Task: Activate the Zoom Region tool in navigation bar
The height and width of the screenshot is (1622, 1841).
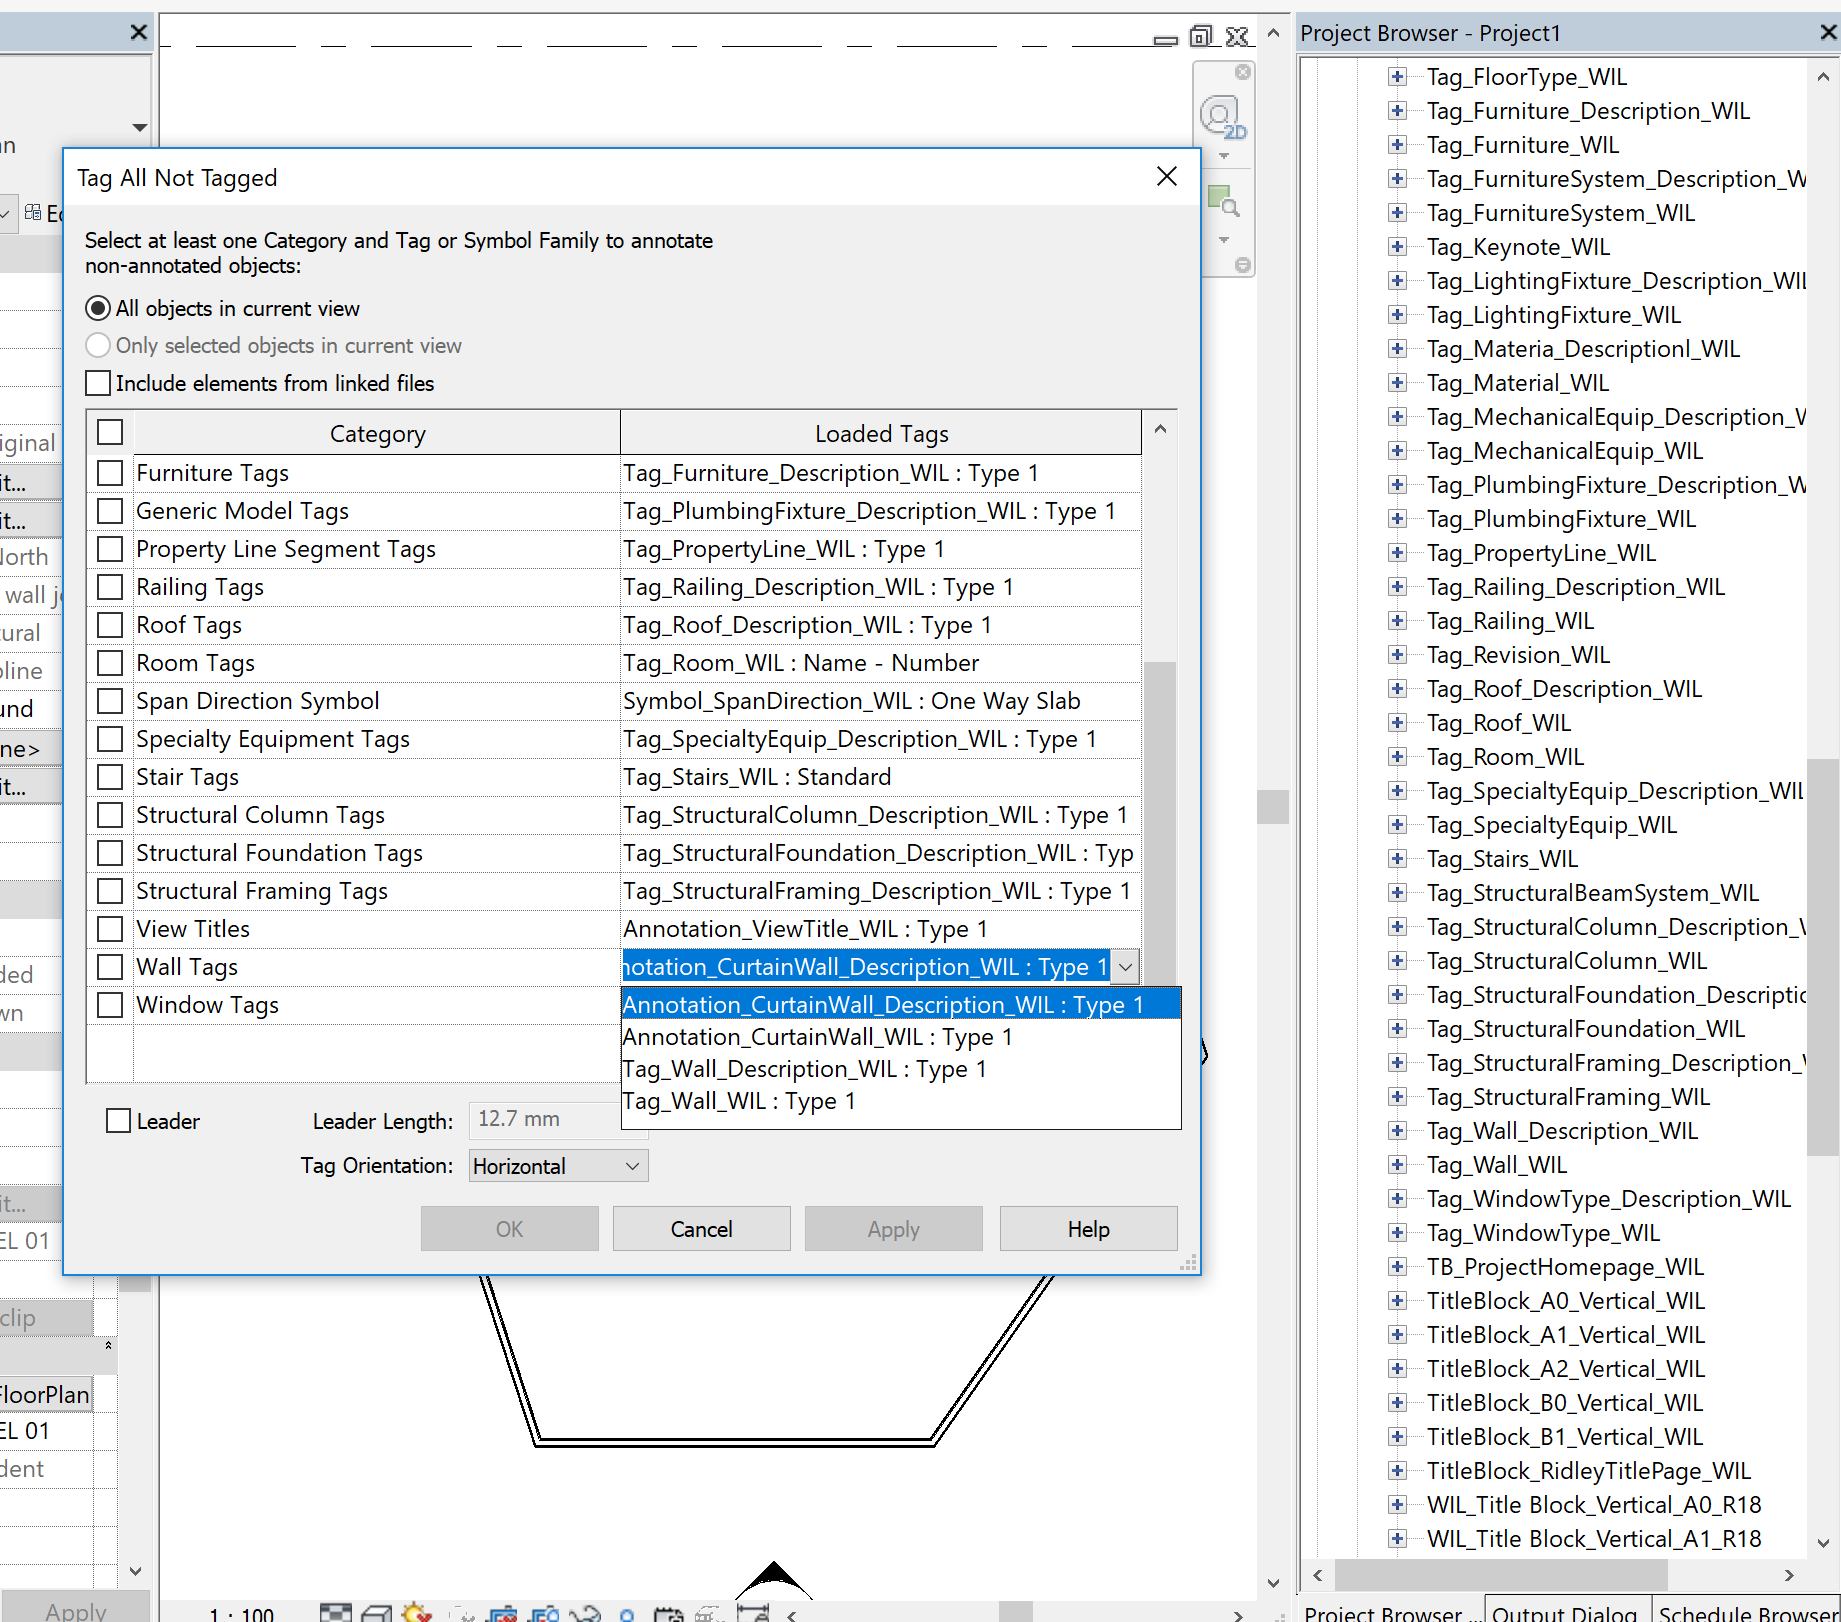Action: [1223, 201]
